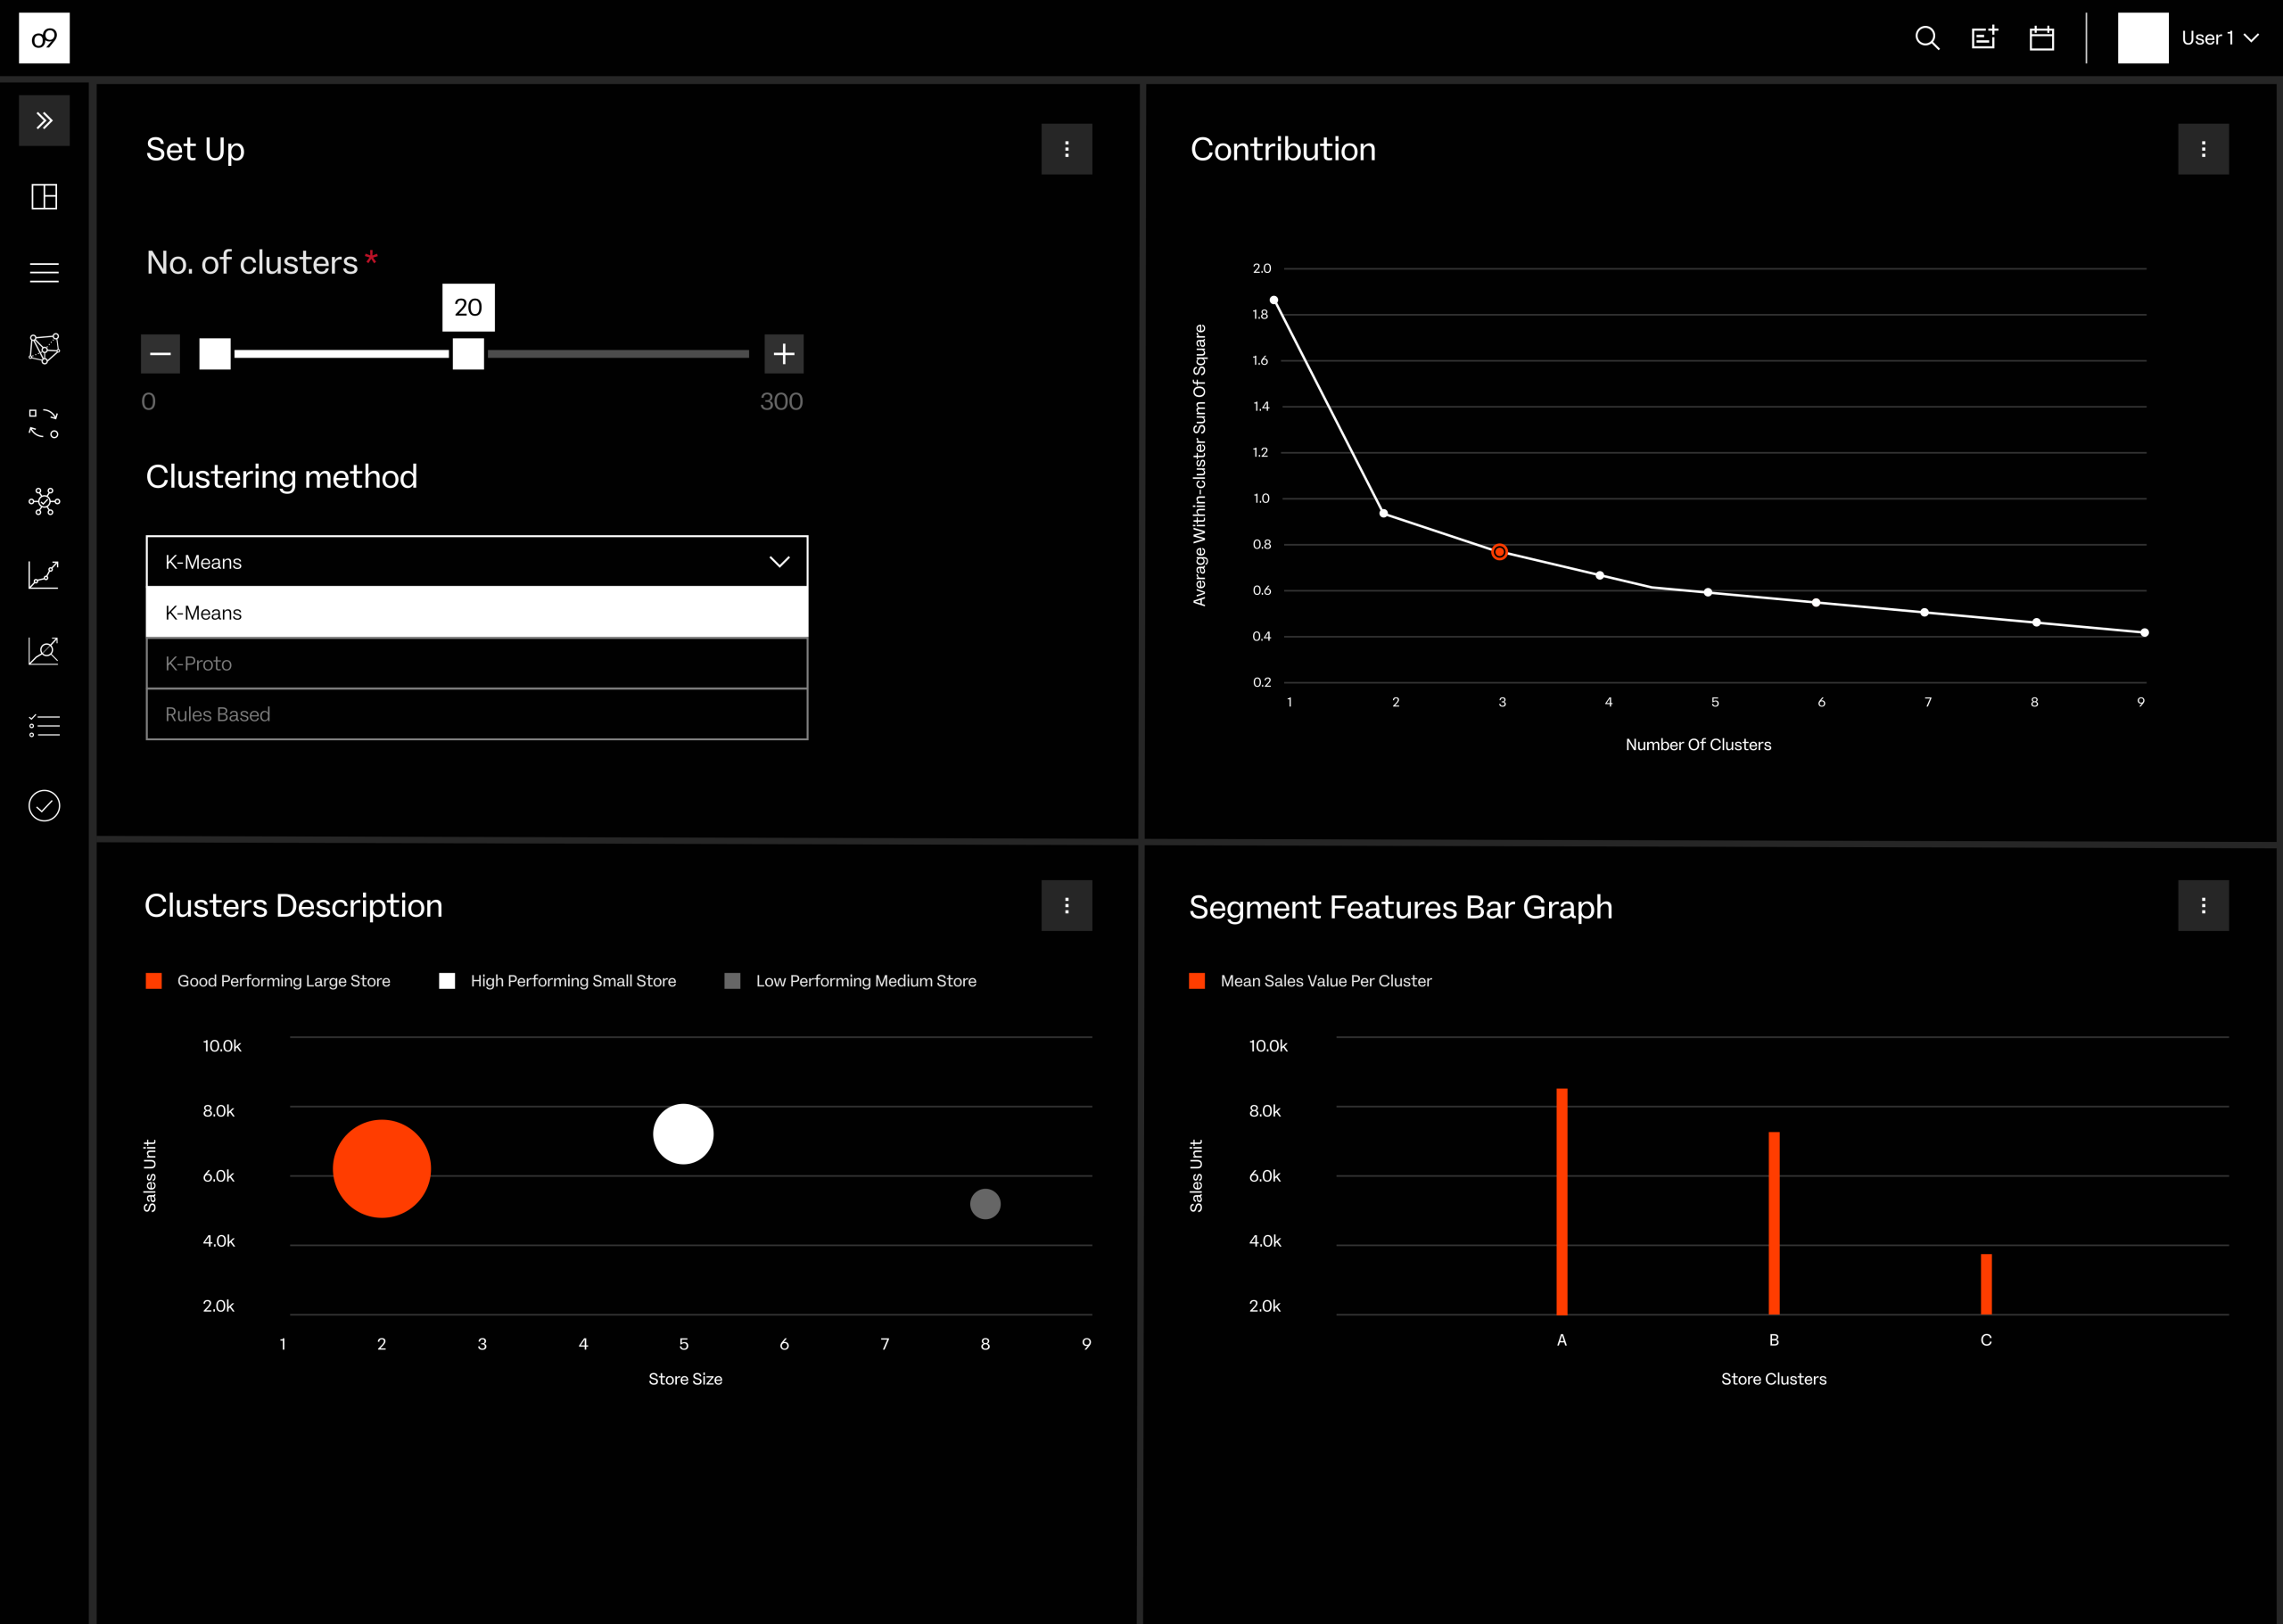Screen dimensions: 2283x1624
Task: Select the Good Performing Large Store legend swatch
Action: (154, 981)
